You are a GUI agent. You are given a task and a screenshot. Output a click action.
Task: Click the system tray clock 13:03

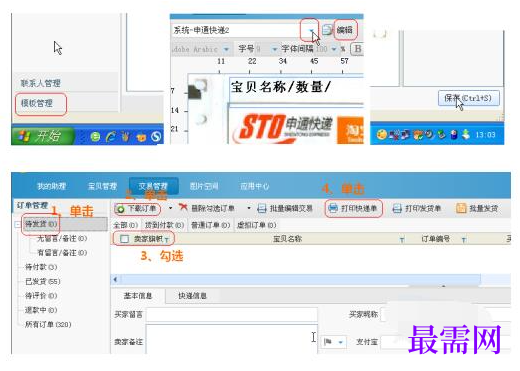pyautogui.click(x=485, y=135)
